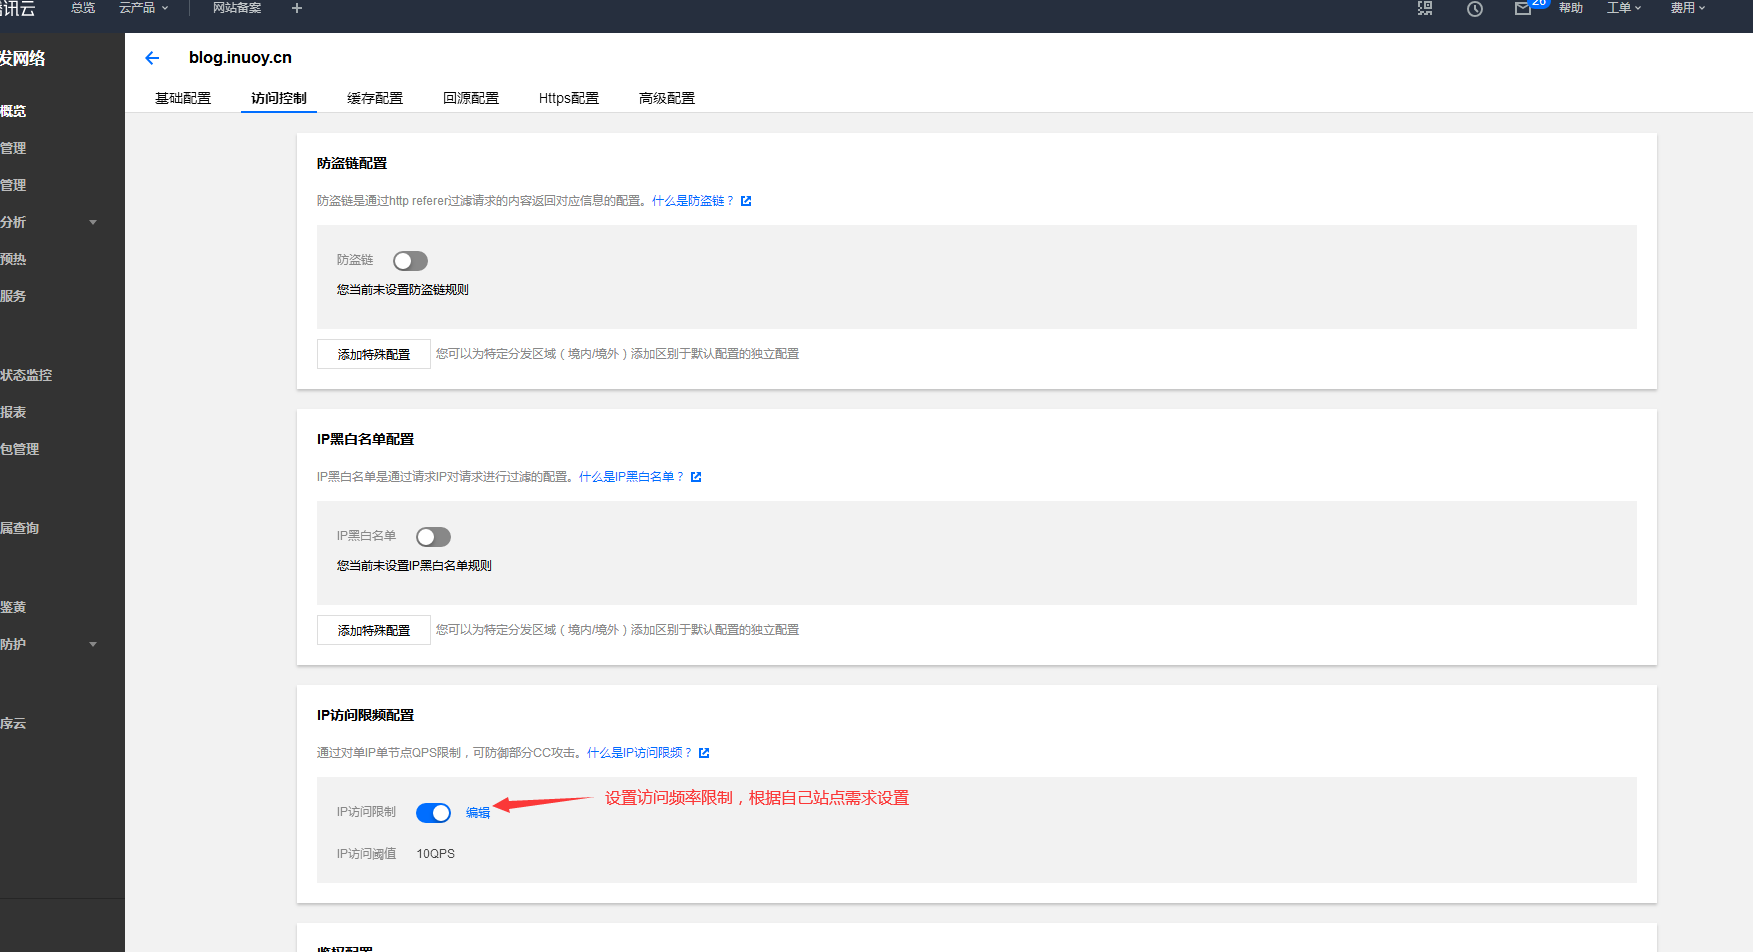This screenshot has width=1753, height=952.
Task: Go back with the blue arrow next to blog.inuoy.cn
Action: [x=152, y=58]
